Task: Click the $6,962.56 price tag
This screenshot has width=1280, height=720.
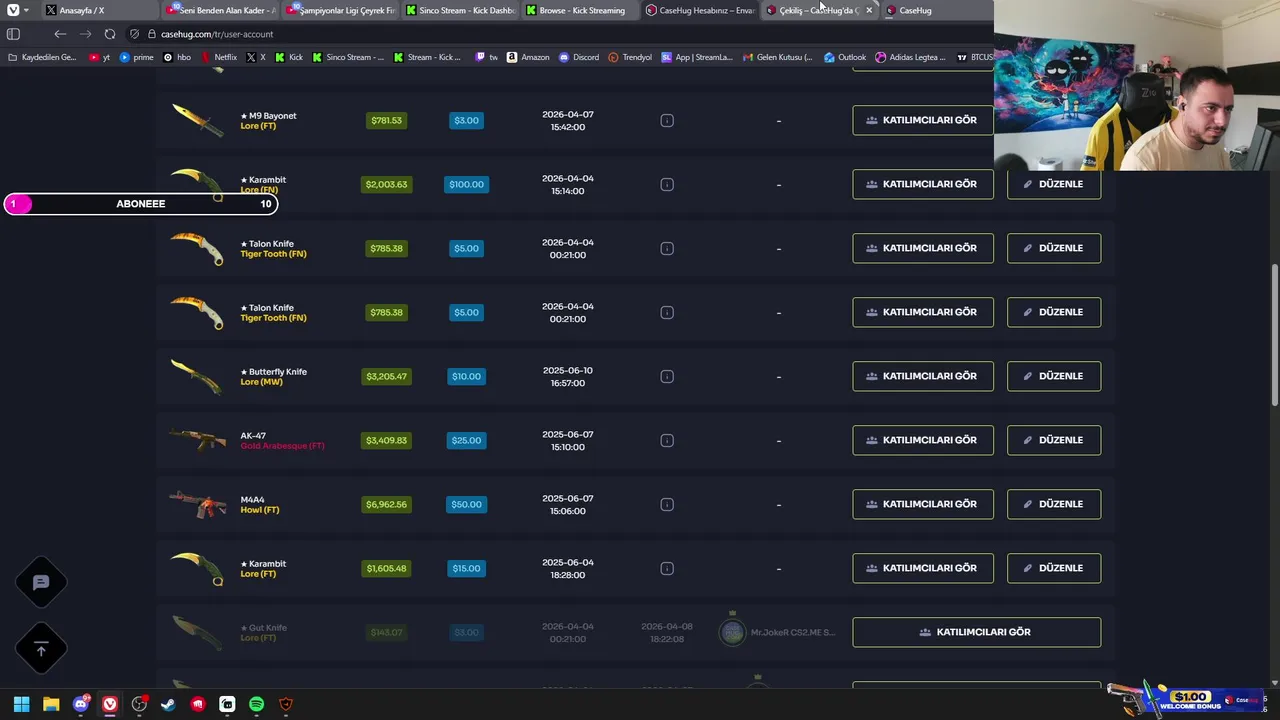Action: pyautogui.click(x=386, y=504)
